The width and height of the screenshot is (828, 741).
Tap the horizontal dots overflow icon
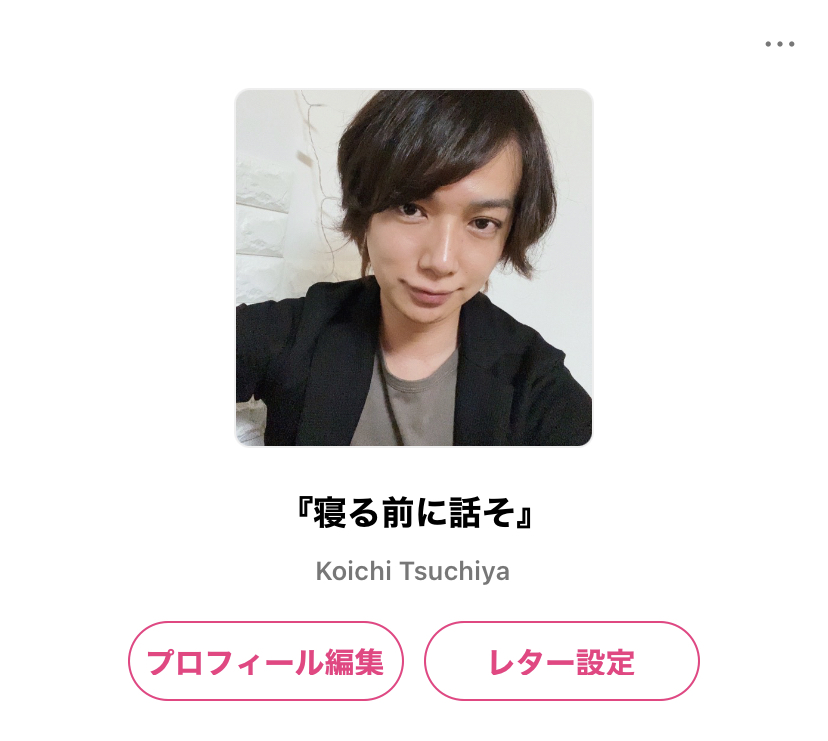tap(779, 44)
